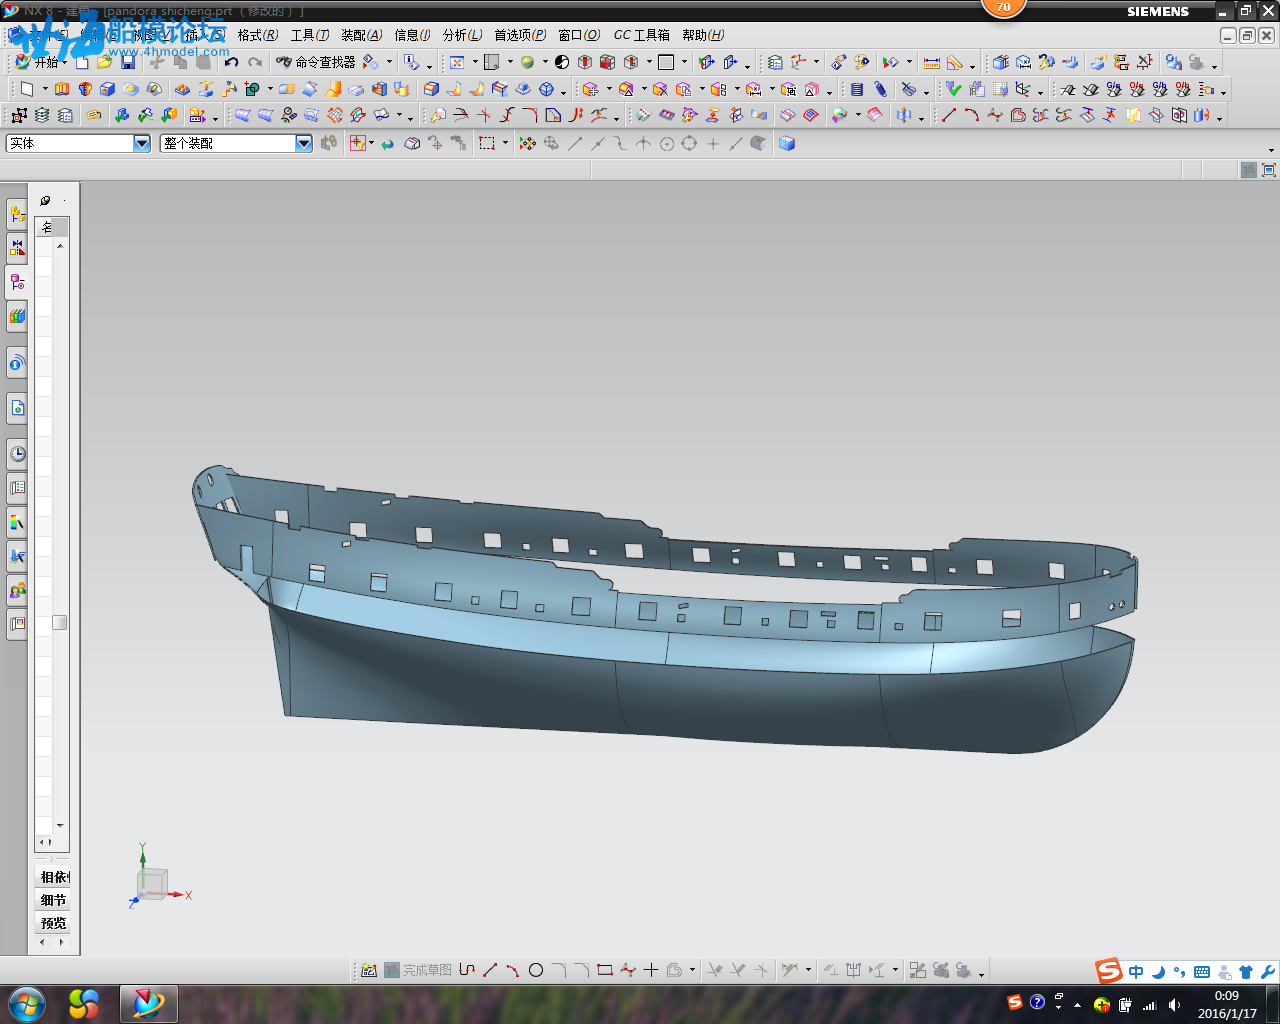Click the New file icon
Screen dimensions: 1280x1024
(82, 62)
